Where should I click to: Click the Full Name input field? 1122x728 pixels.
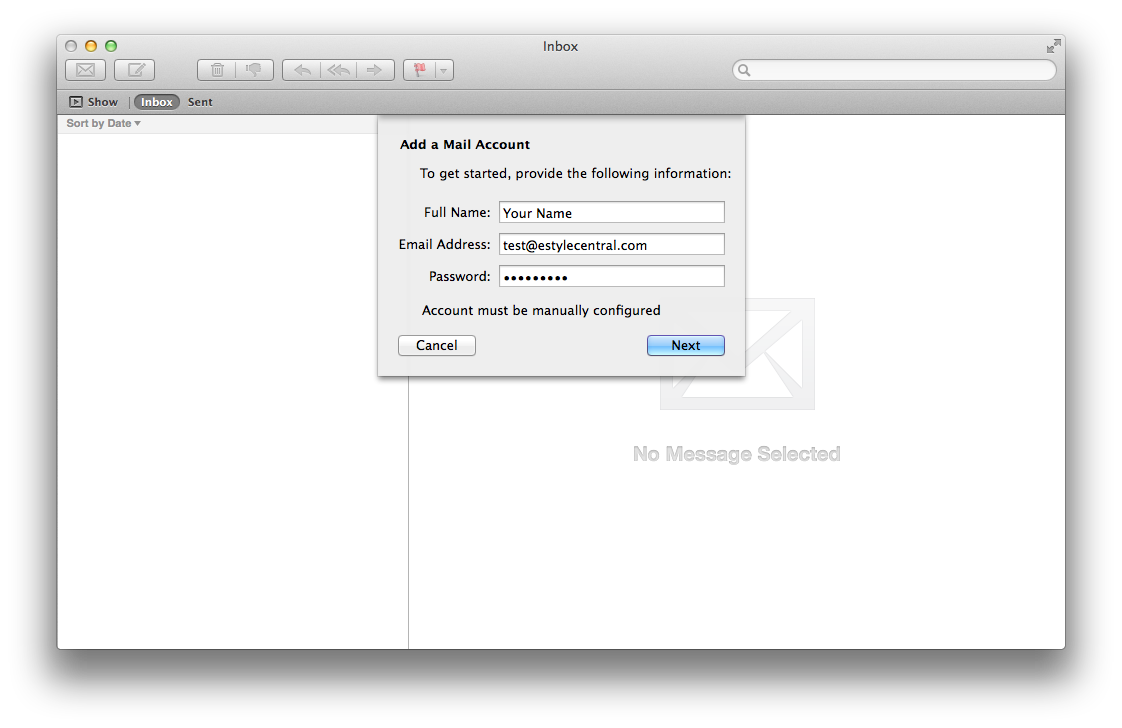pos(612,213)
